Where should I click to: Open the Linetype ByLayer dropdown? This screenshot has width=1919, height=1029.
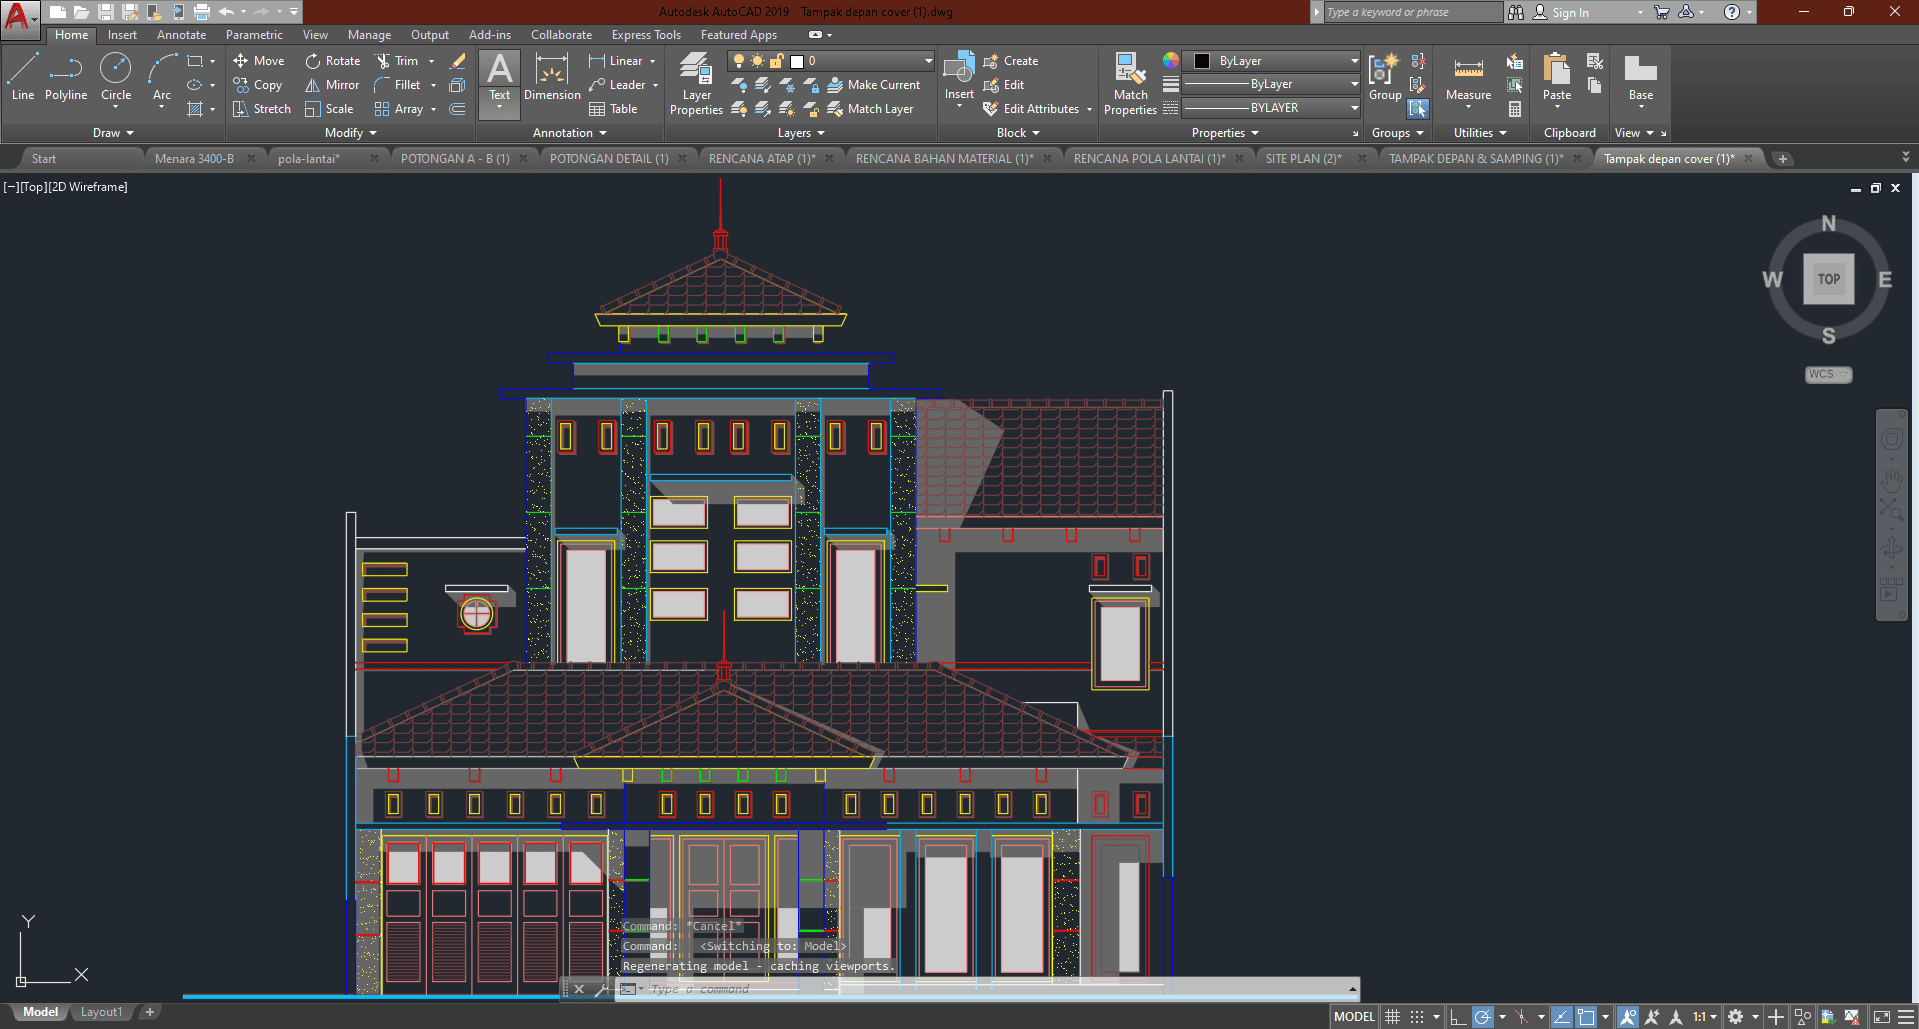pos(1271,108)
